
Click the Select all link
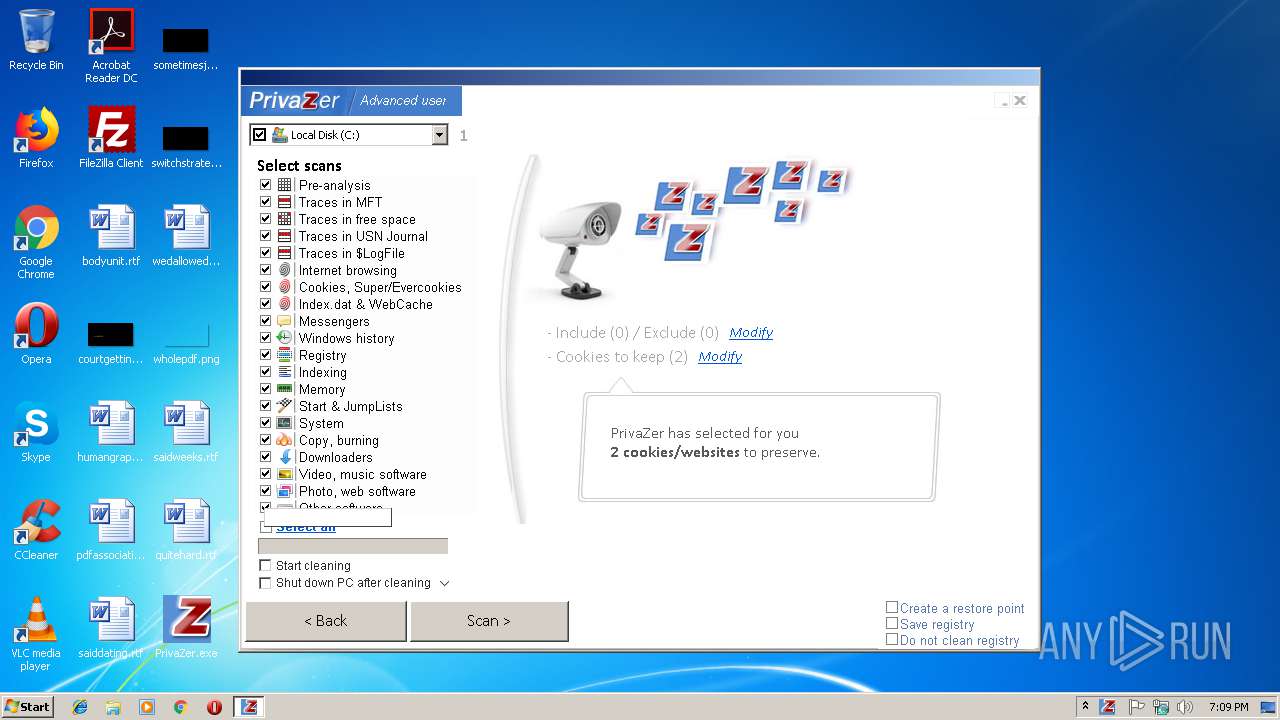306,528
